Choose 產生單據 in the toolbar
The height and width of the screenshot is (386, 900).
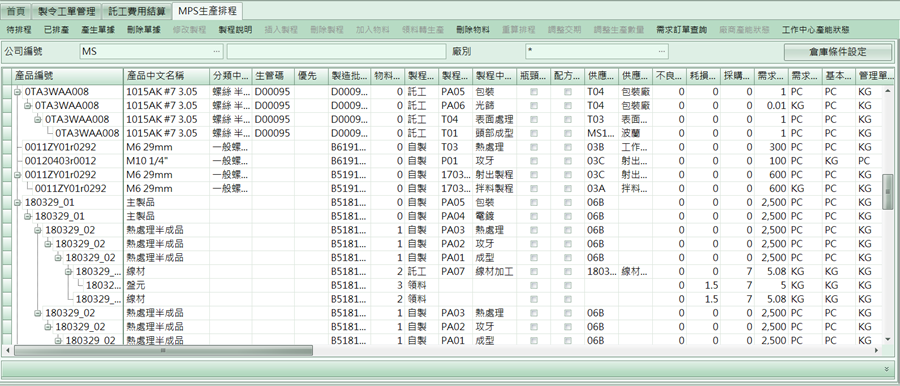[x=97, y=29]
